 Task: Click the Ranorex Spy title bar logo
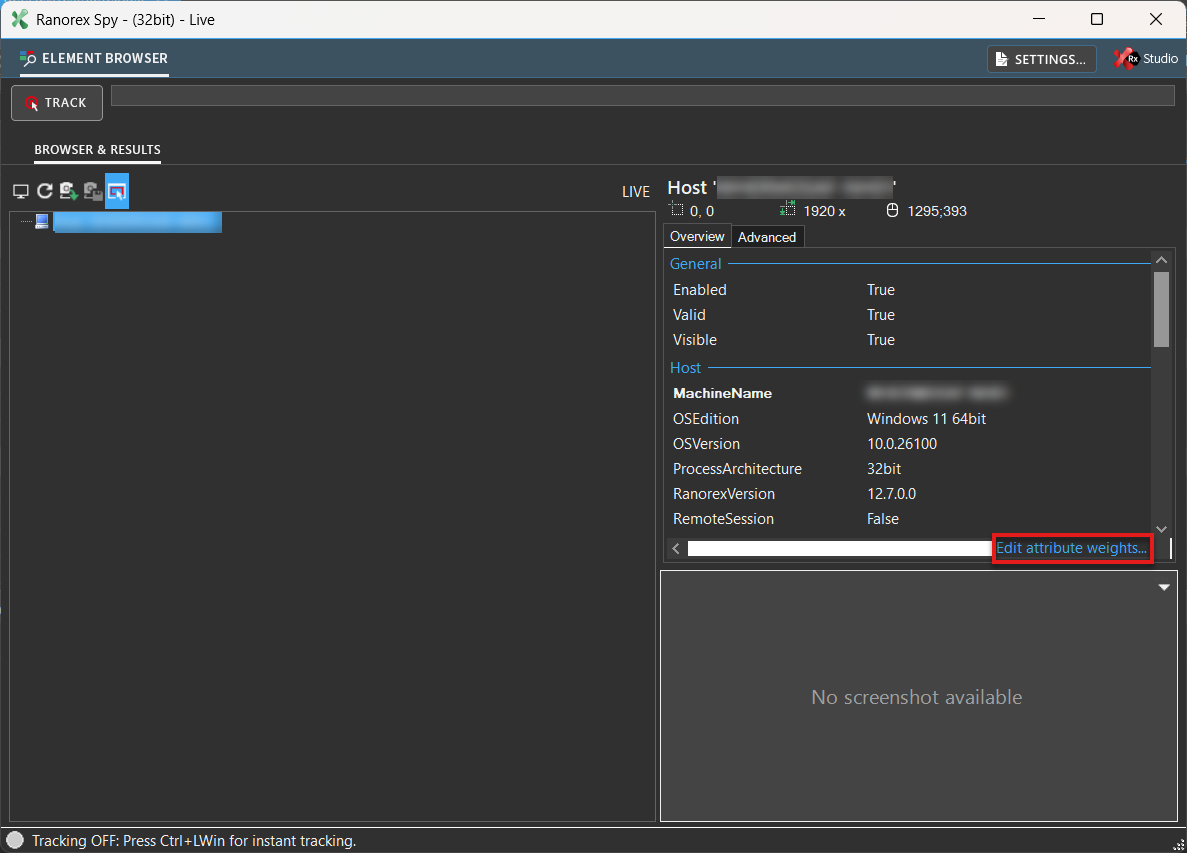point(20,19)
